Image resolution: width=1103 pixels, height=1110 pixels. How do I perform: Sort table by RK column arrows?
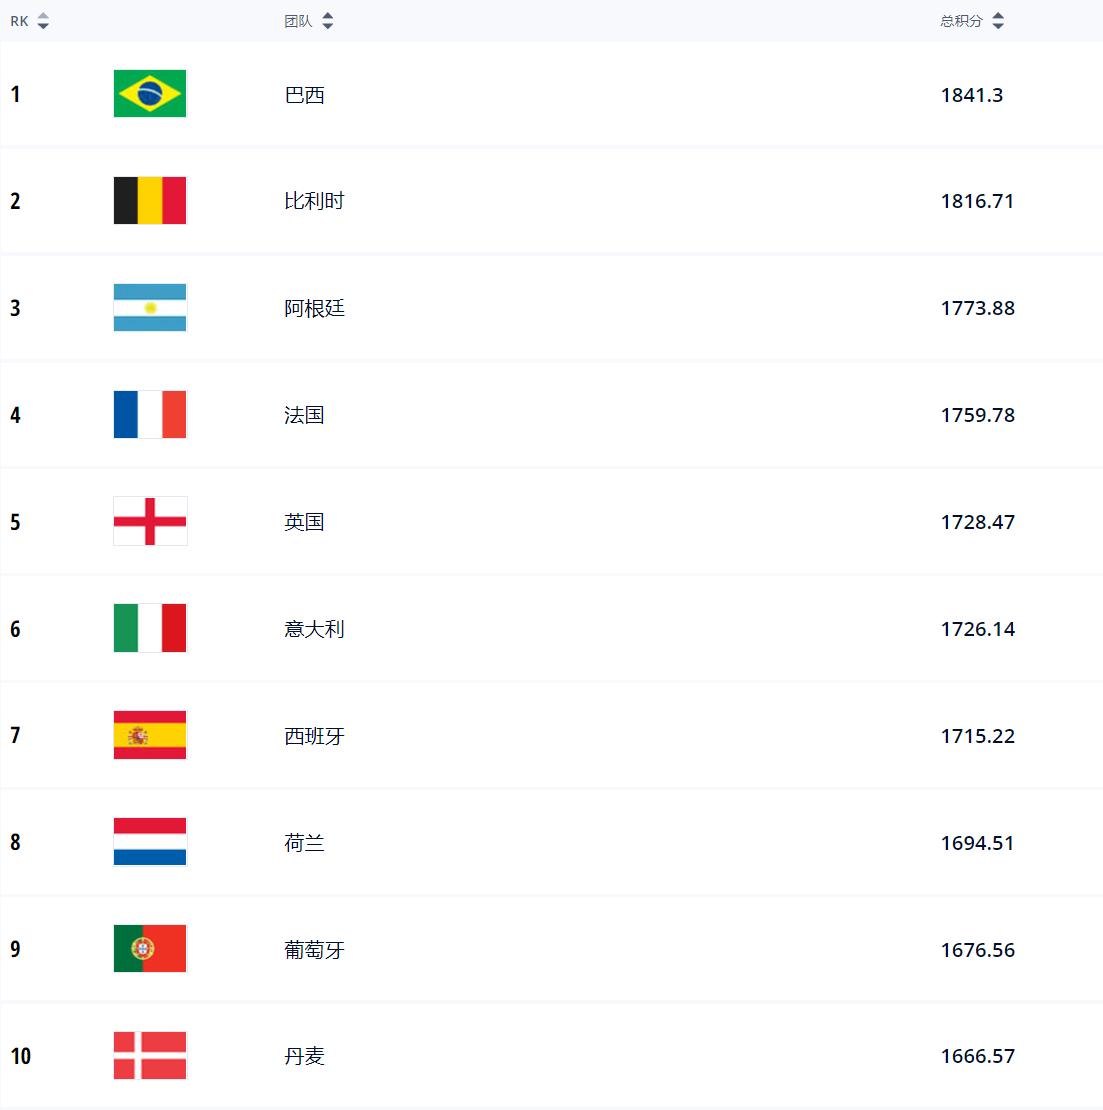tap(43, 21)
